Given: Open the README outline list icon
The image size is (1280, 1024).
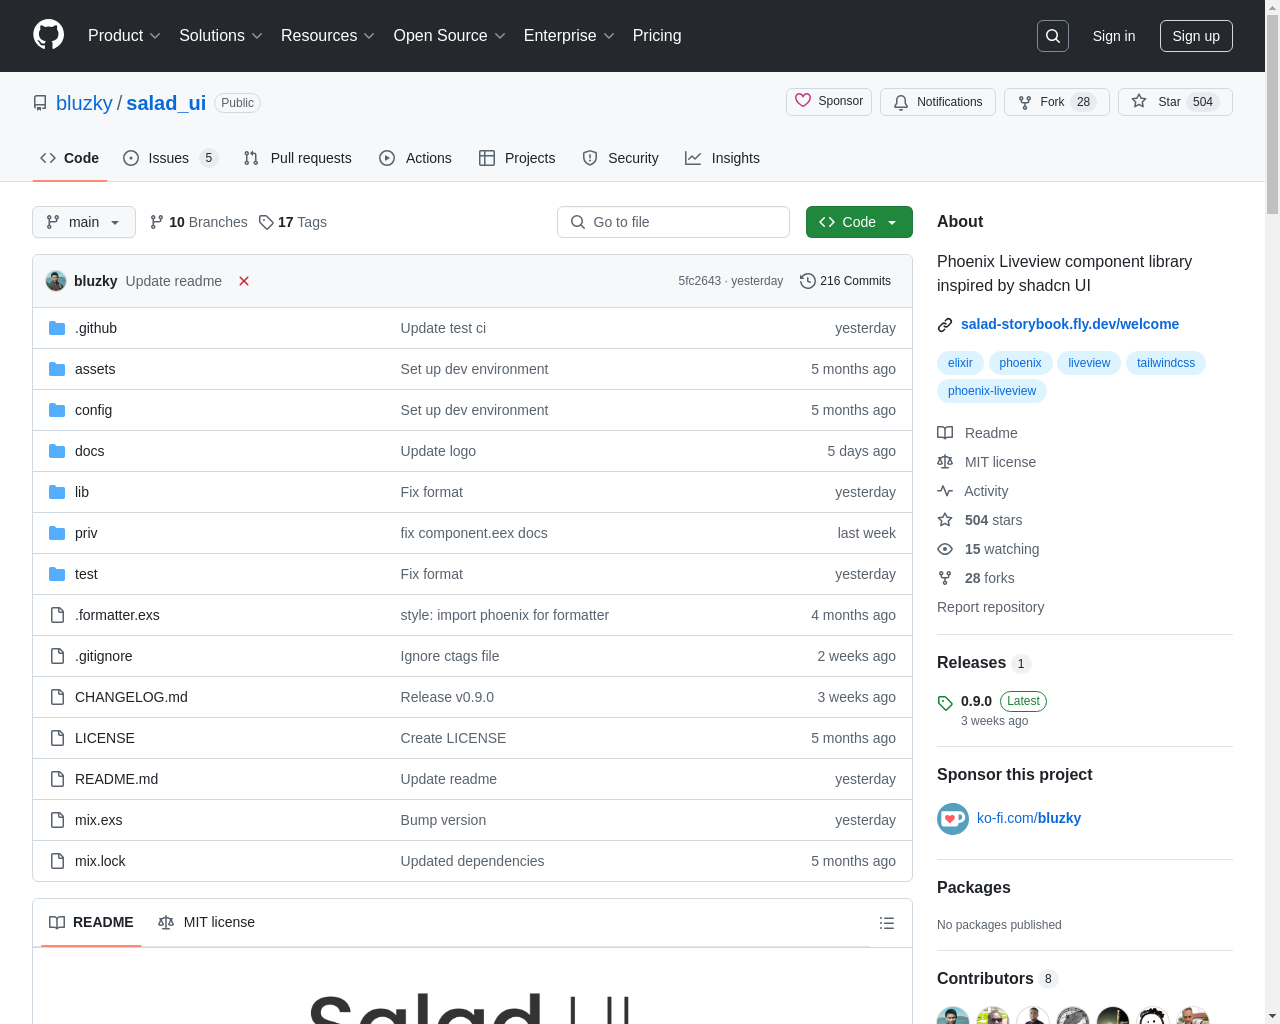Looking at the screenshot, I should (x=887, y=923).
